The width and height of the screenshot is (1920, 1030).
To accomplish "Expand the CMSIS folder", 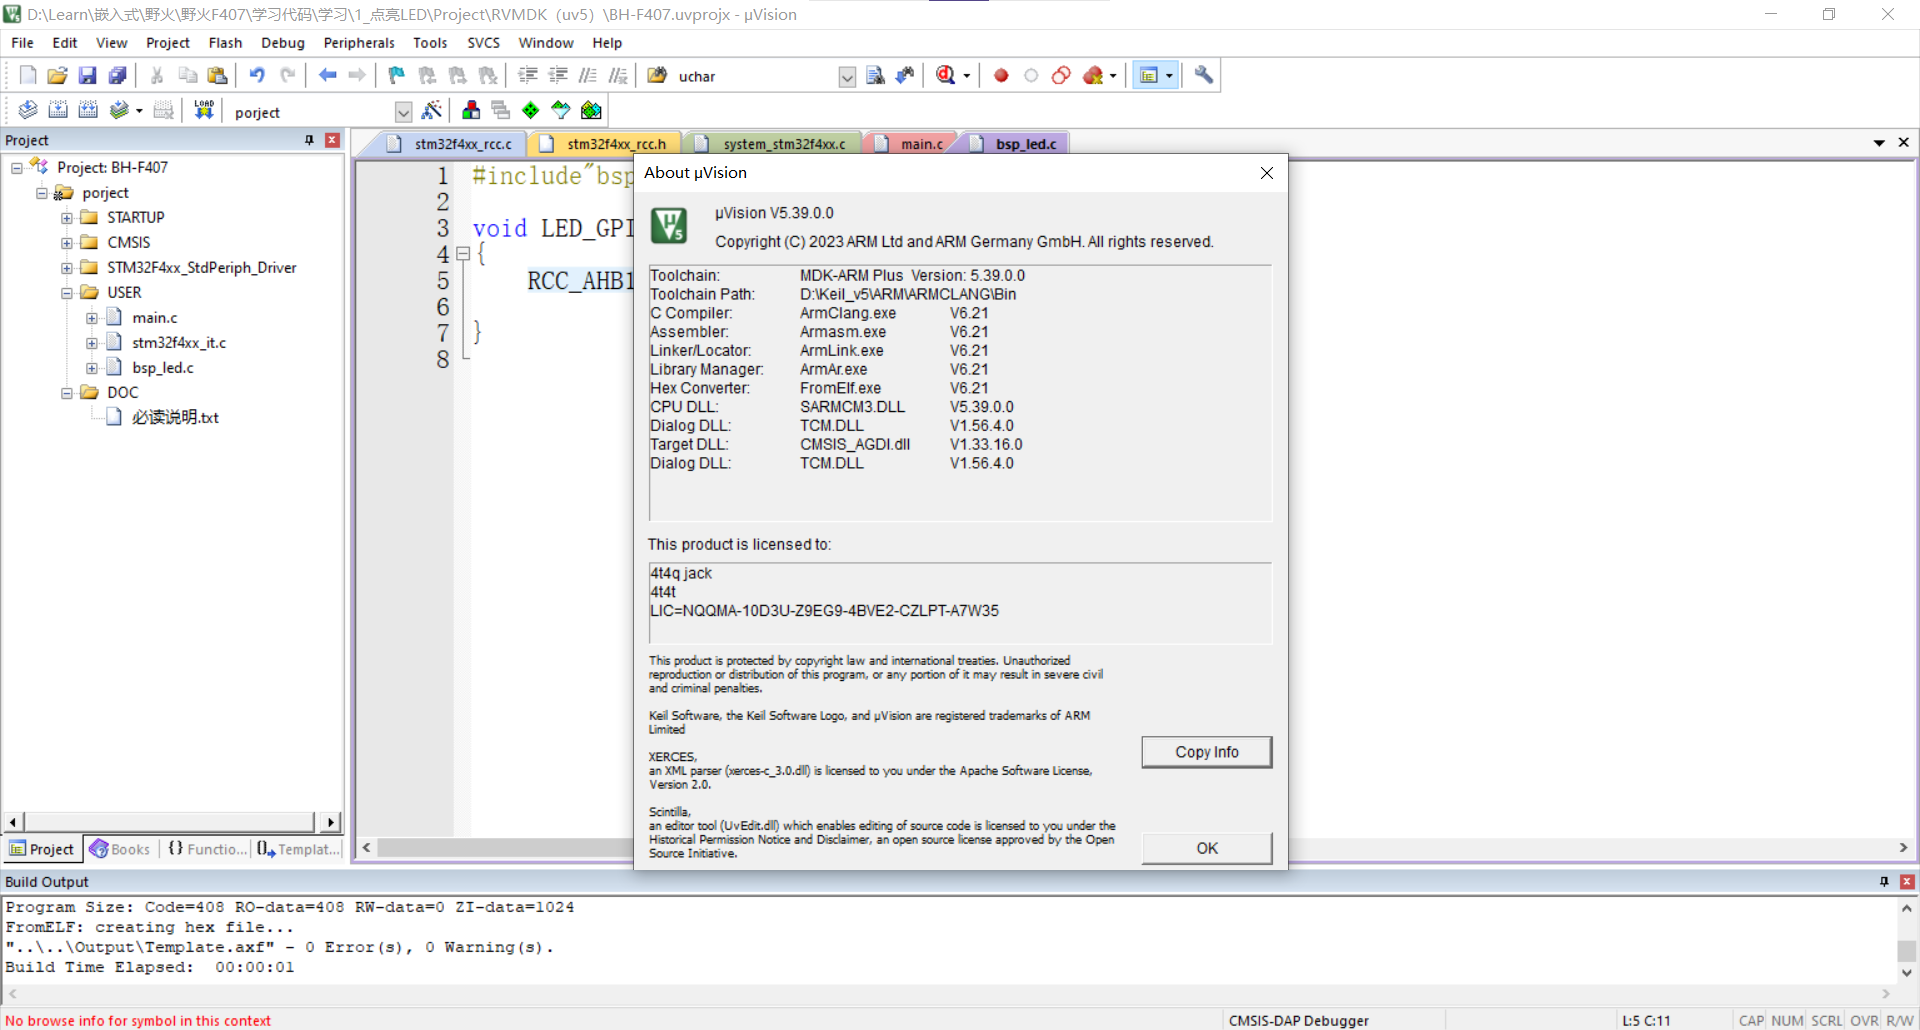I will tap(67, 243).
